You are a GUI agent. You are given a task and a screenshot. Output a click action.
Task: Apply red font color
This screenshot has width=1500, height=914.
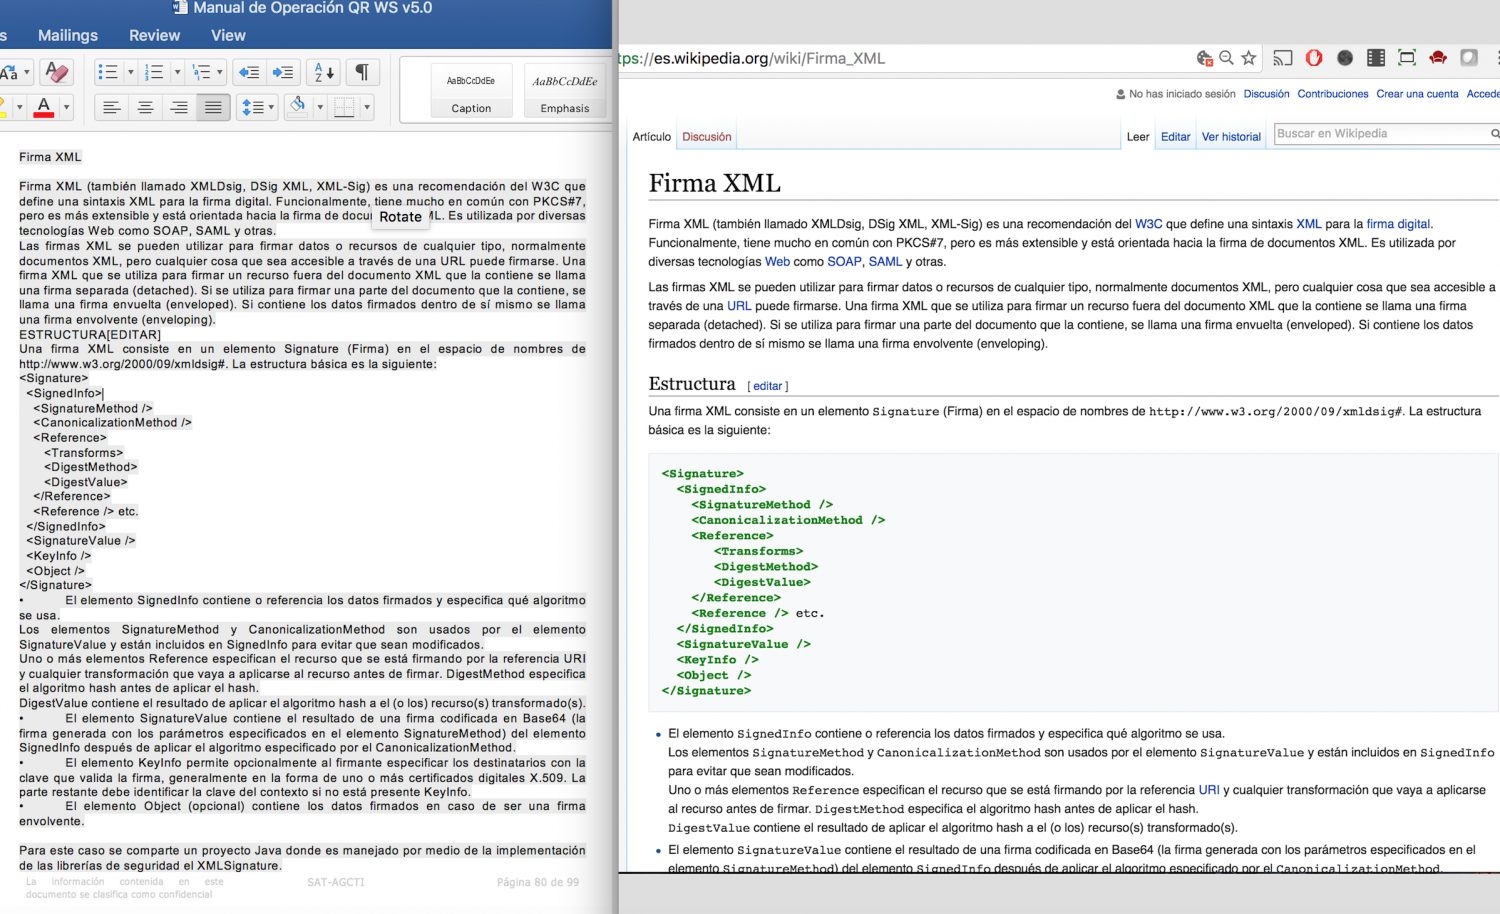click(x=43, y=107)
